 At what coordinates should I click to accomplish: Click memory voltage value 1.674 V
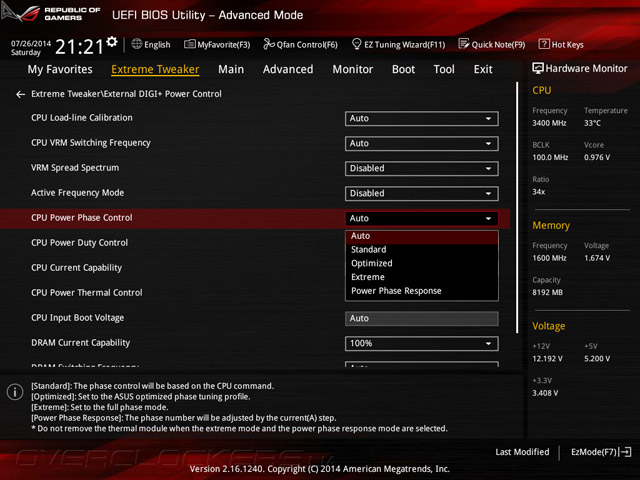click(597, 258)
